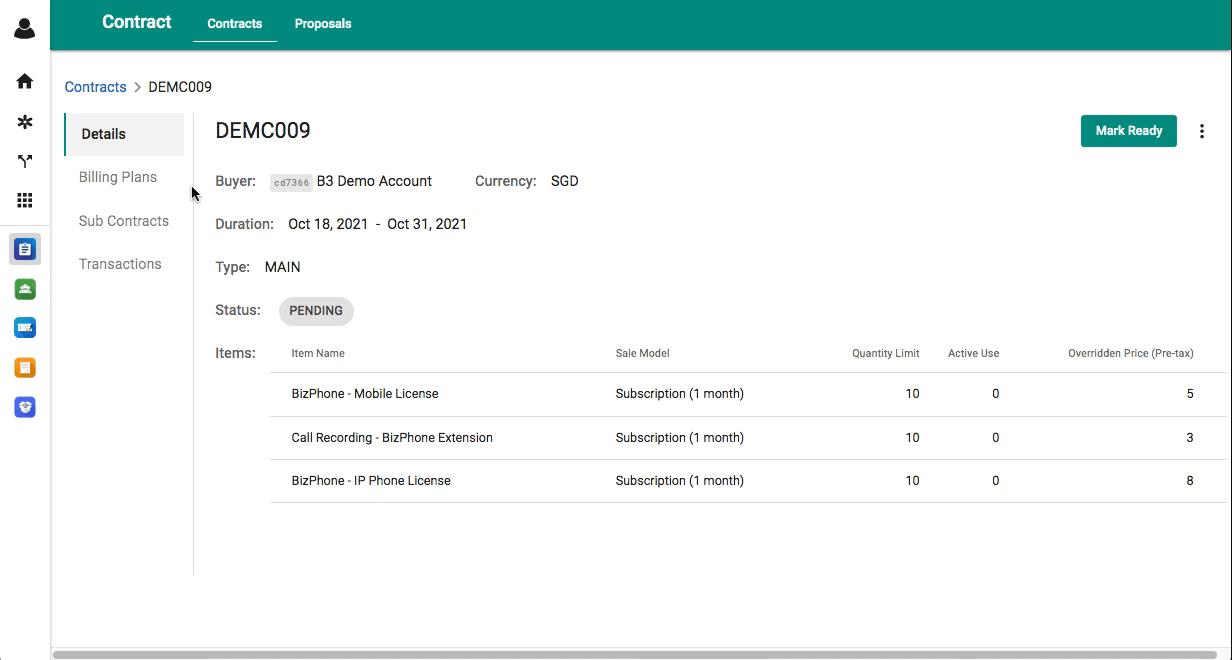This screenshot has width=1232, height=660.
Task: Click Quantity Limit 10 for IP Phone License
Action: pyautogui.click(x=912, y=481)
